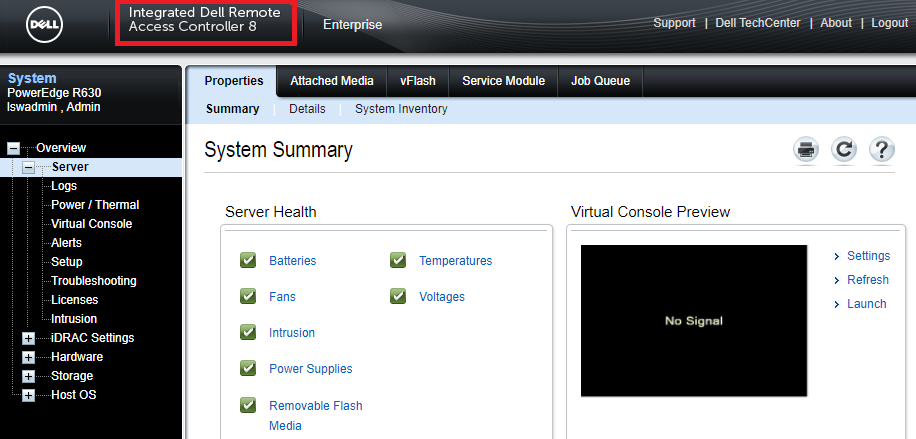
Task: Select iDRAC Settings tree item
Action: pyautogui.click(x=92, y=338)
